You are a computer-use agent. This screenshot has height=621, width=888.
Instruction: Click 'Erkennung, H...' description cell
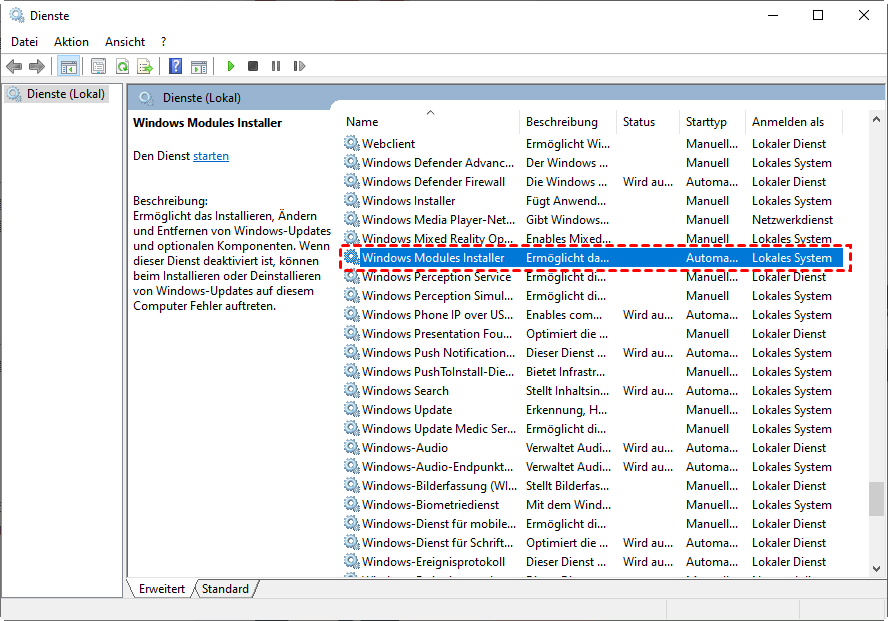tap(566, 409)
